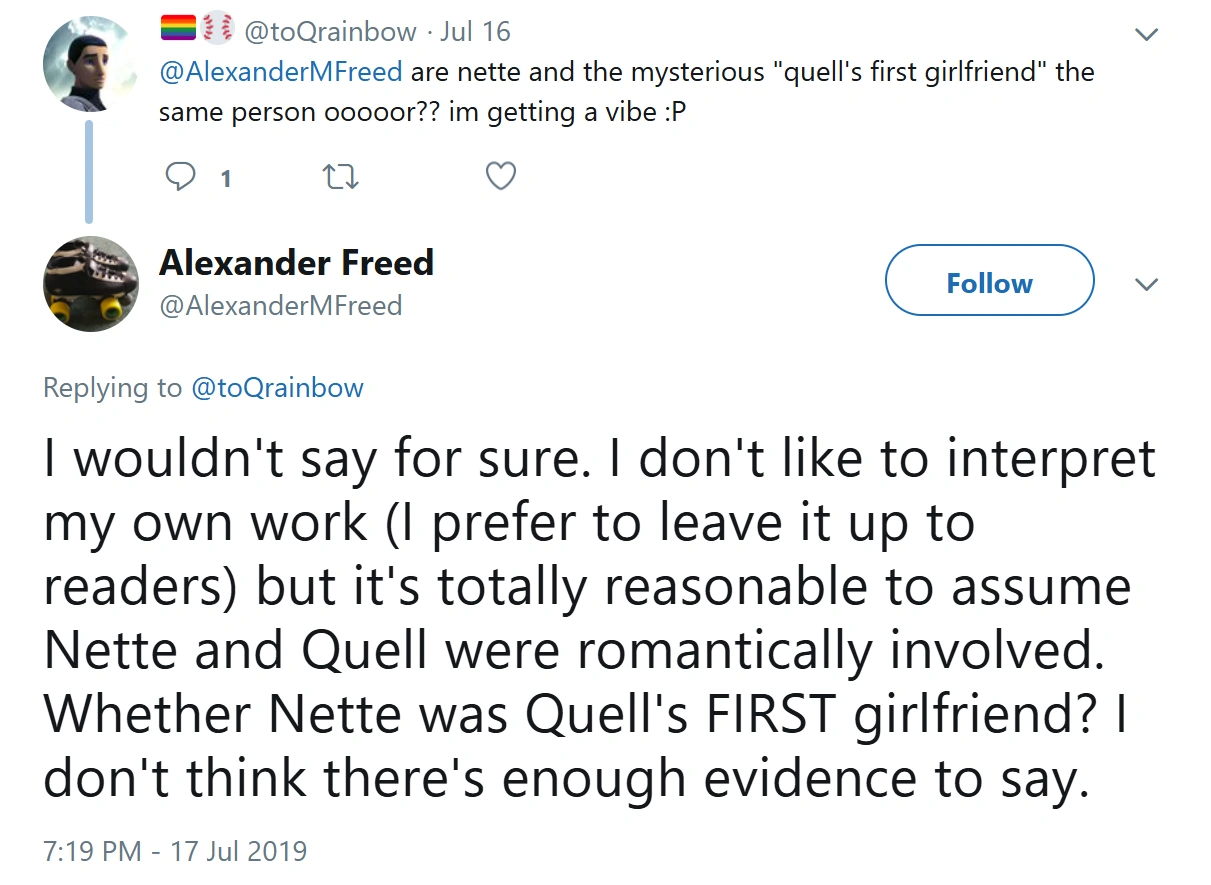Screen dimensions: 1211x885
Task: Open toQrainbow's profile avatar
Action: (89, 64)
